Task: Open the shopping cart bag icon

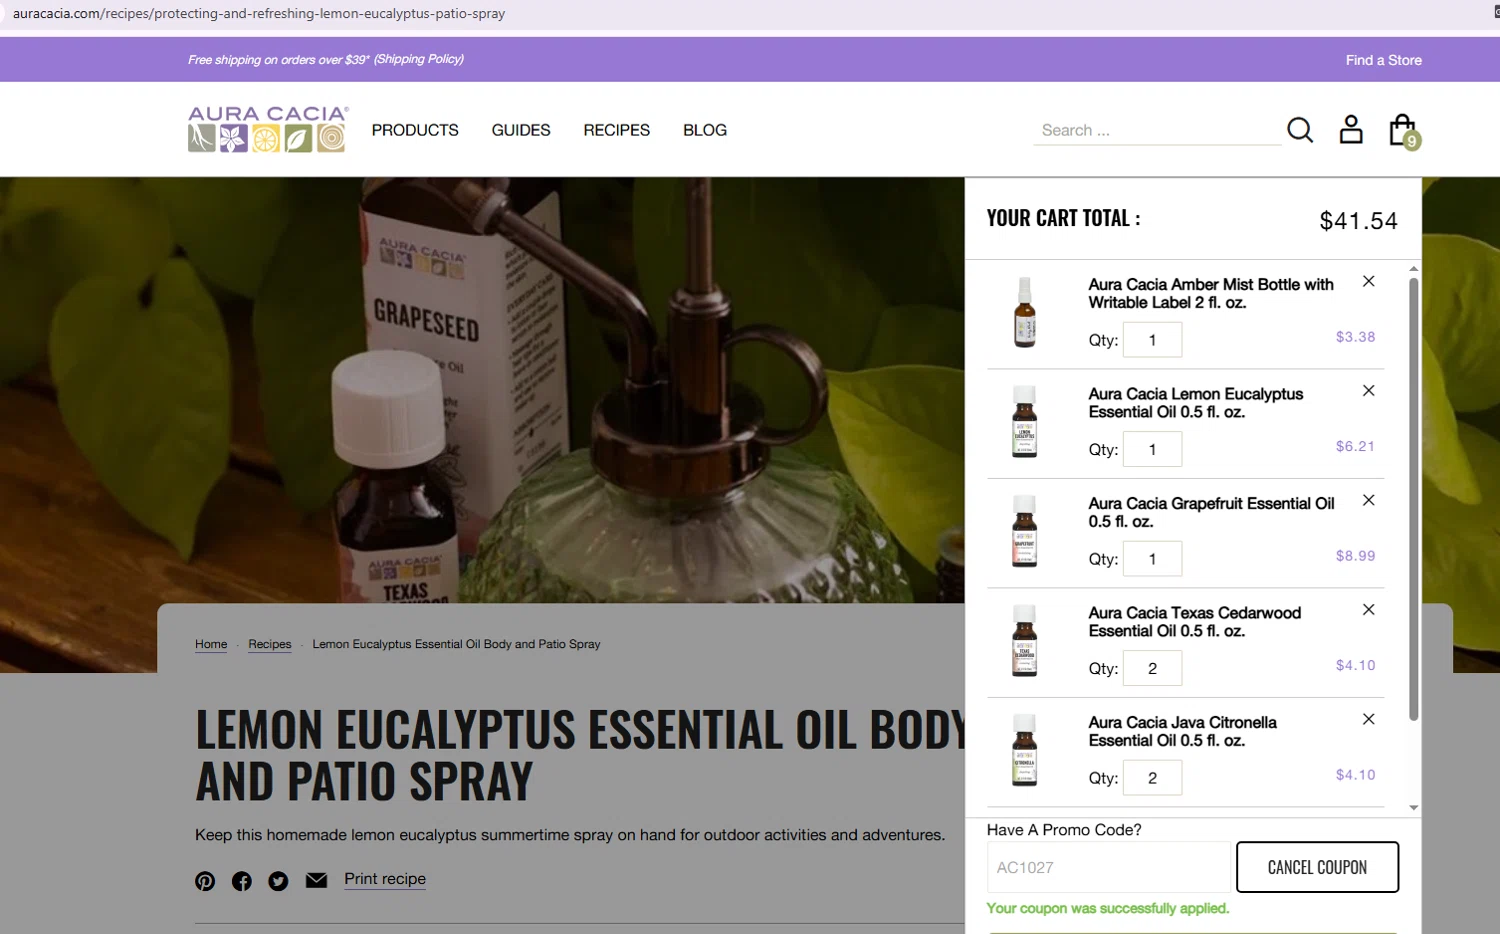Action: coord(1404,131)
